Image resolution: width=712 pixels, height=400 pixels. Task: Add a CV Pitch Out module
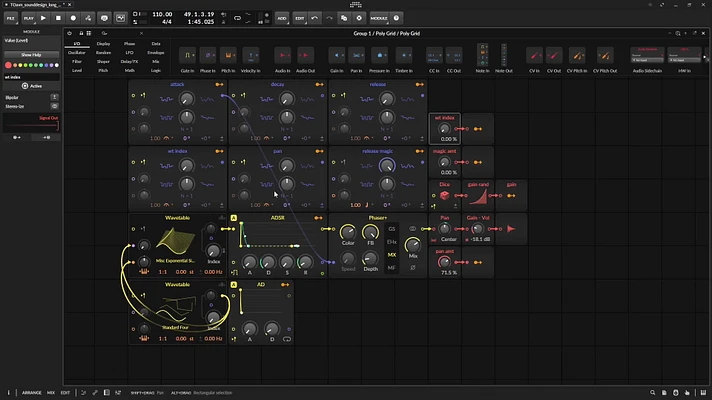605,56
